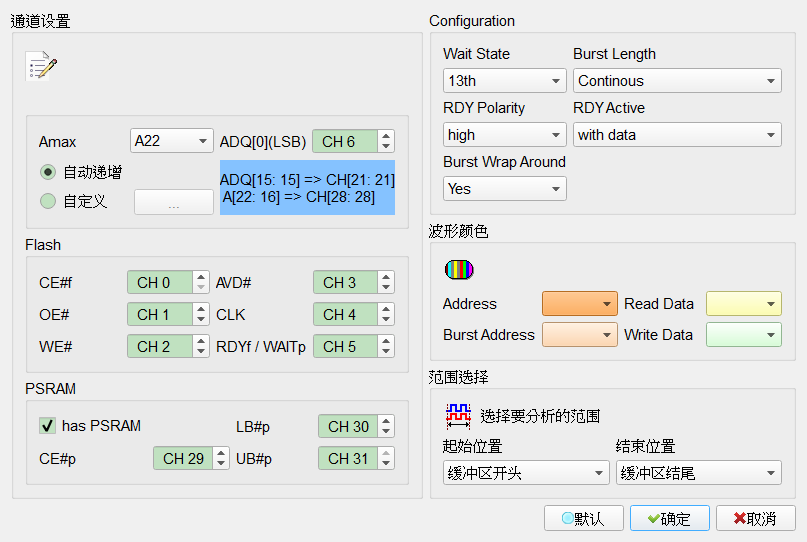Image resolution: width=807 pixels, height=542 pixels.
Task: Click the AVD# CH 3 field
Action: 345,283
